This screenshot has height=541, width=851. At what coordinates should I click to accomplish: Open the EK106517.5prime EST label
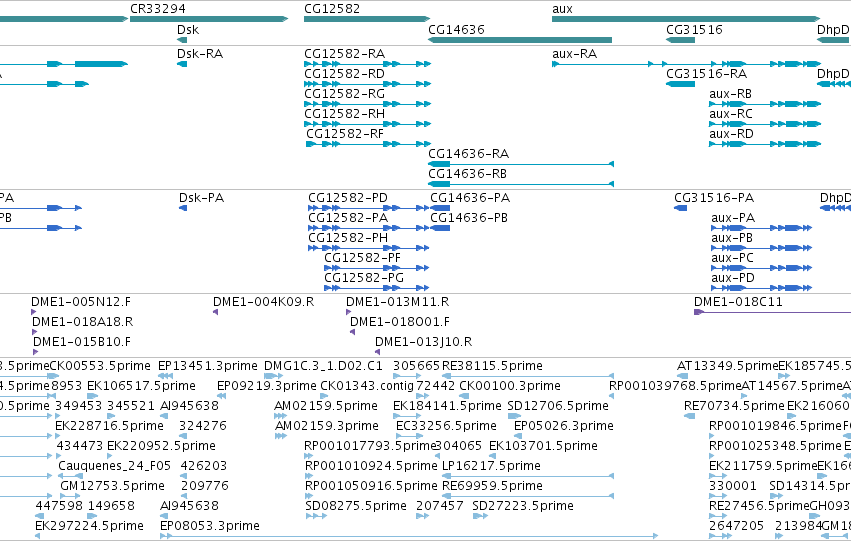point(141,386)
